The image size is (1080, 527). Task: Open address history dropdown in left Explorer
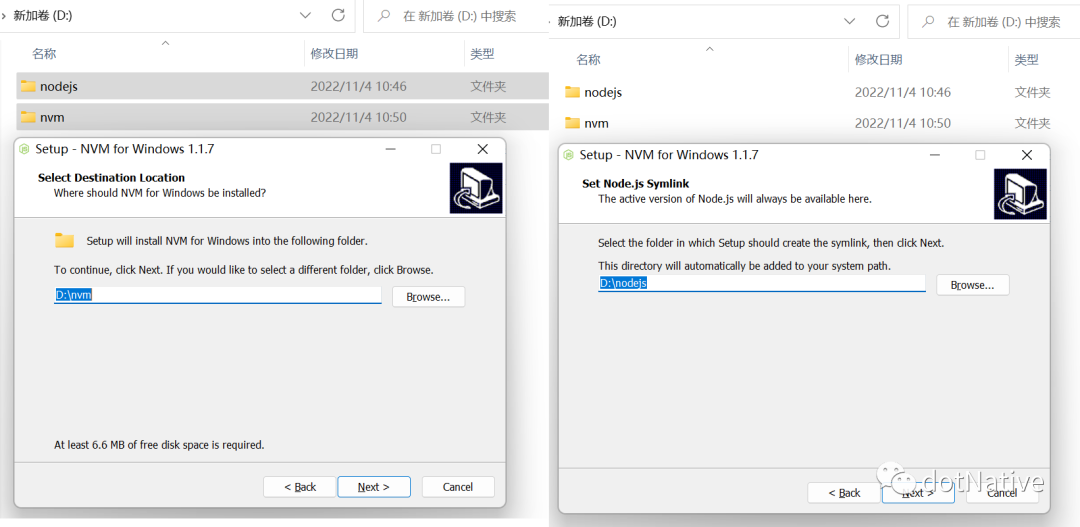click(306, 15)
